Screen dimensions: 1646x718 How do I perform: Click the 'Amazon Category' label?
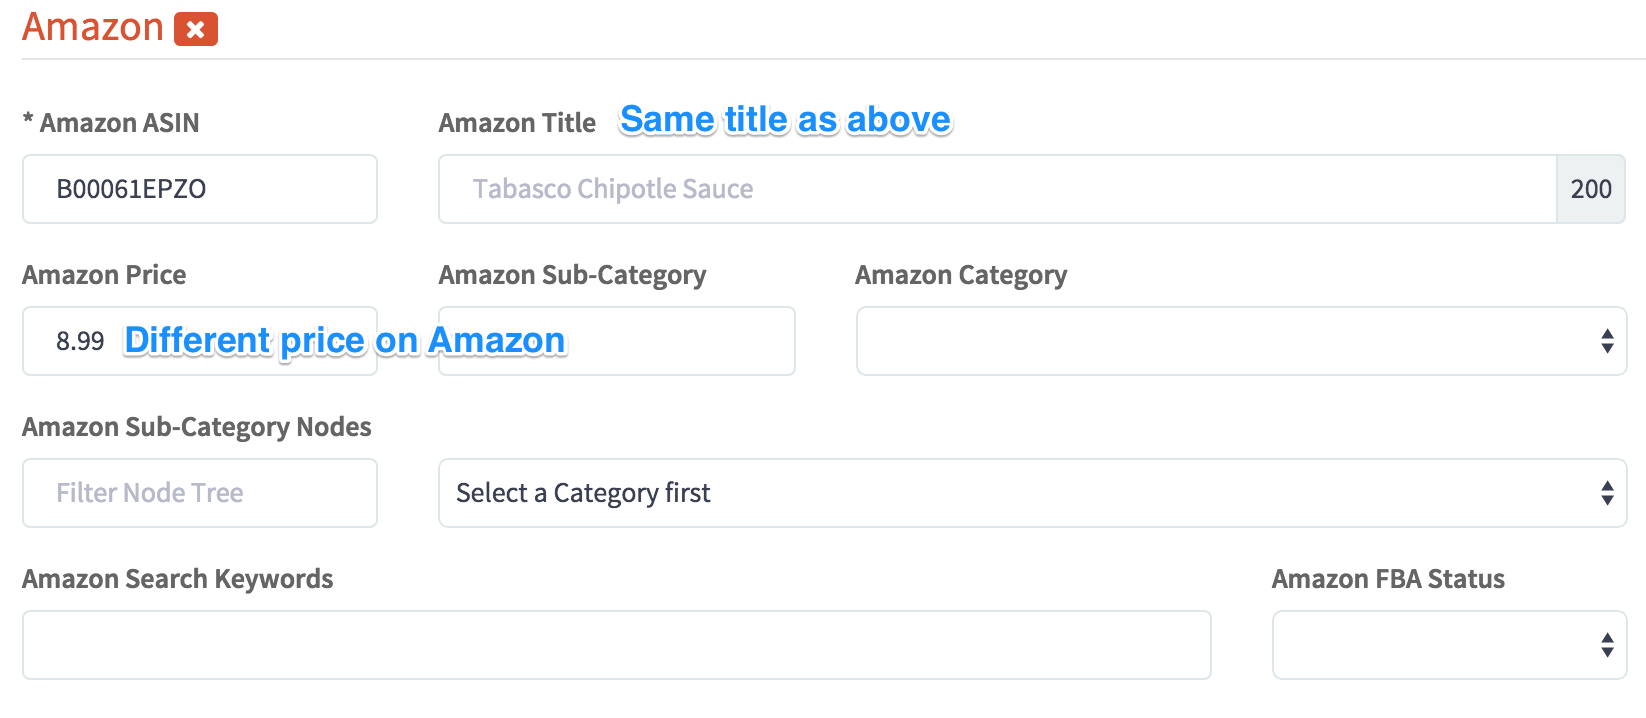[x=961, y=275]
